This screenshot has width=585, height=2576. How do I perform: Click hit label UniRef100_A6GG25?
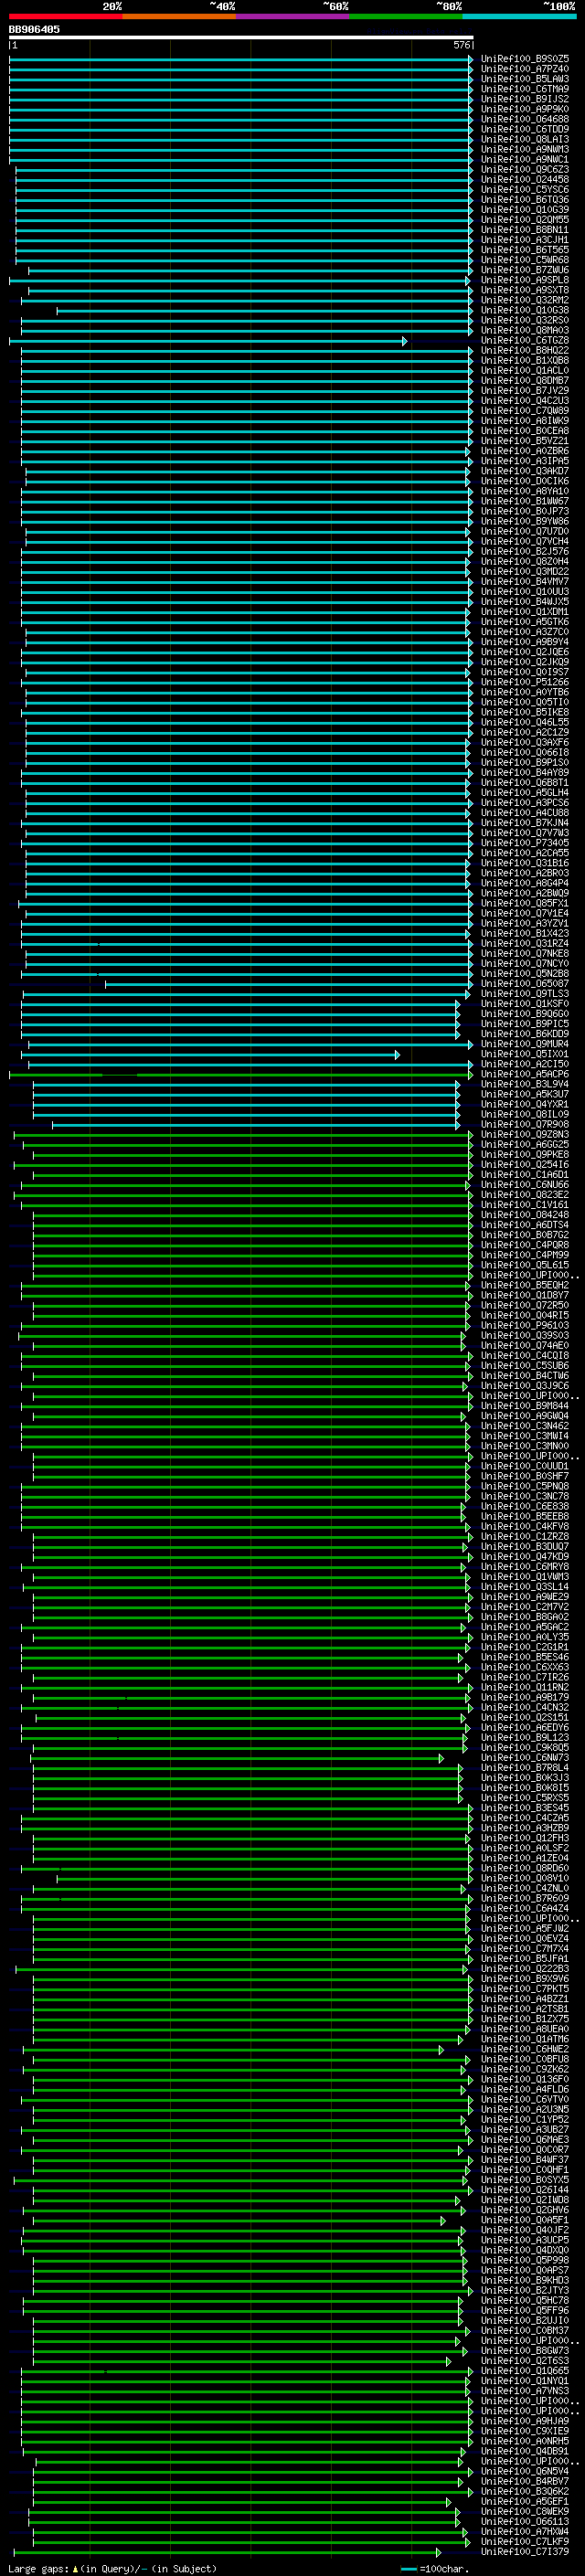pos(525,1144)
